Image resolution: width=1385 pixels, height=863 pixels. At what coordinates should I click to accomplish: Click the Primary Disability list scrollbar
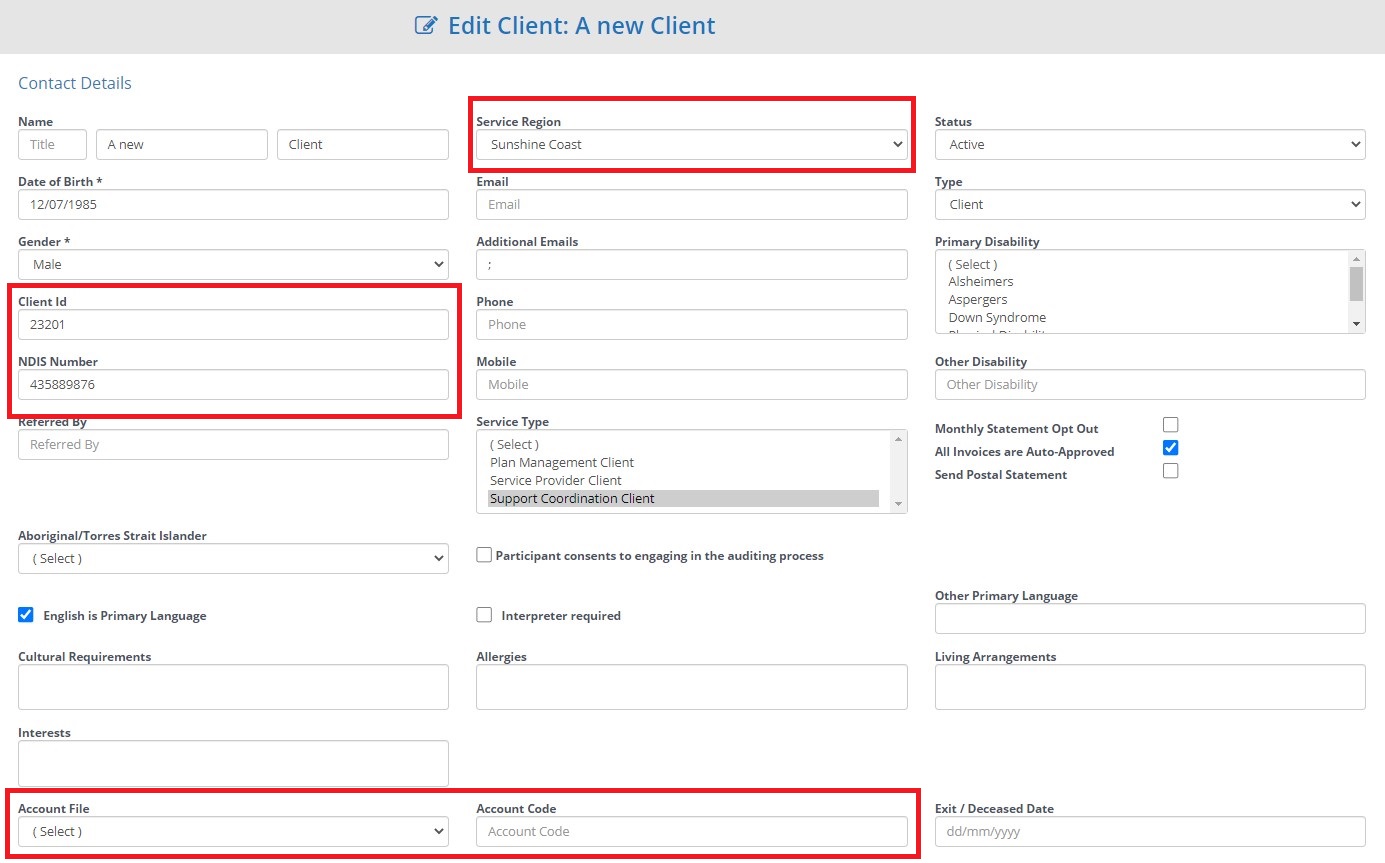pyautogui.click(x=1357, y=292)
